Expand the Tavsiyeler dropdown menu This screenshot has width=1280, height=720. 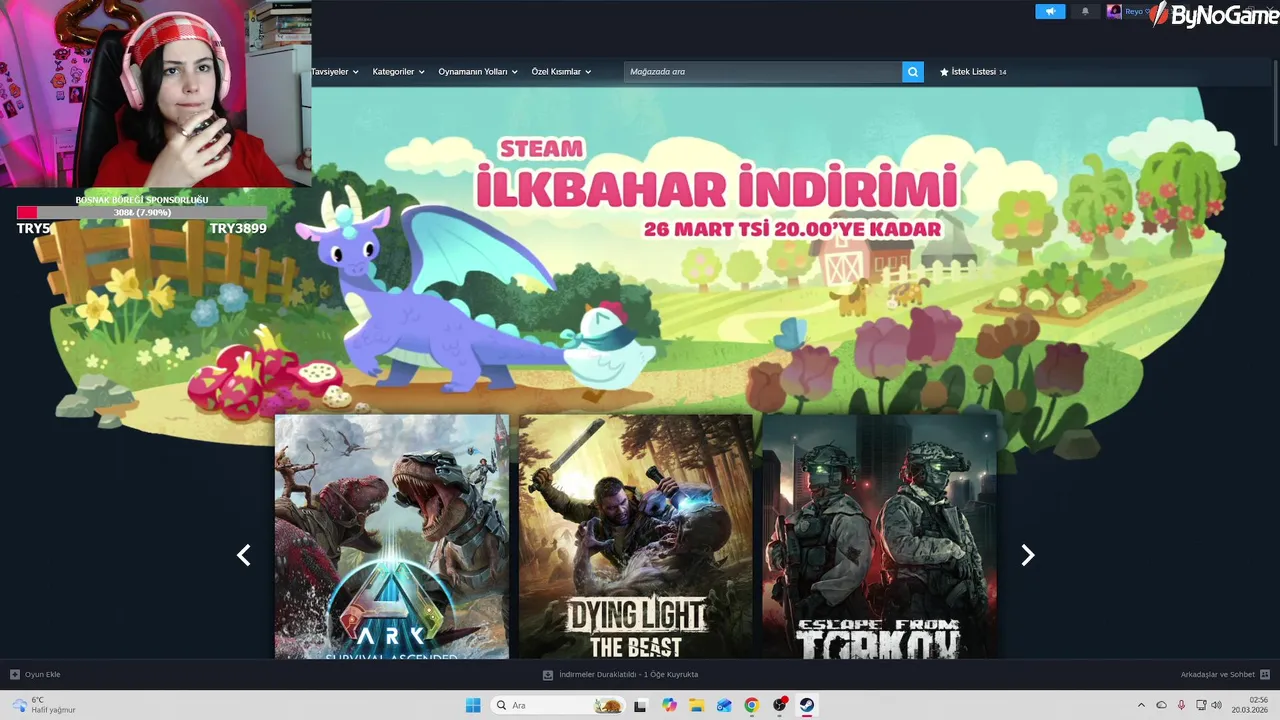pyautogui.click(x=335, y=72)
